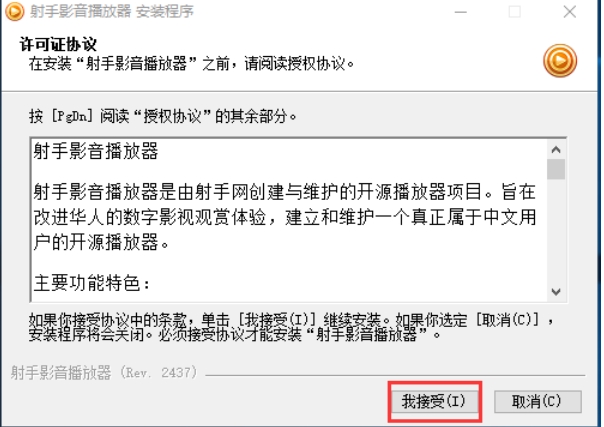604x427 pixels.
Task: Click the title bar text 射手影音播放器 安装程序
Action: (x=112, y=12)
